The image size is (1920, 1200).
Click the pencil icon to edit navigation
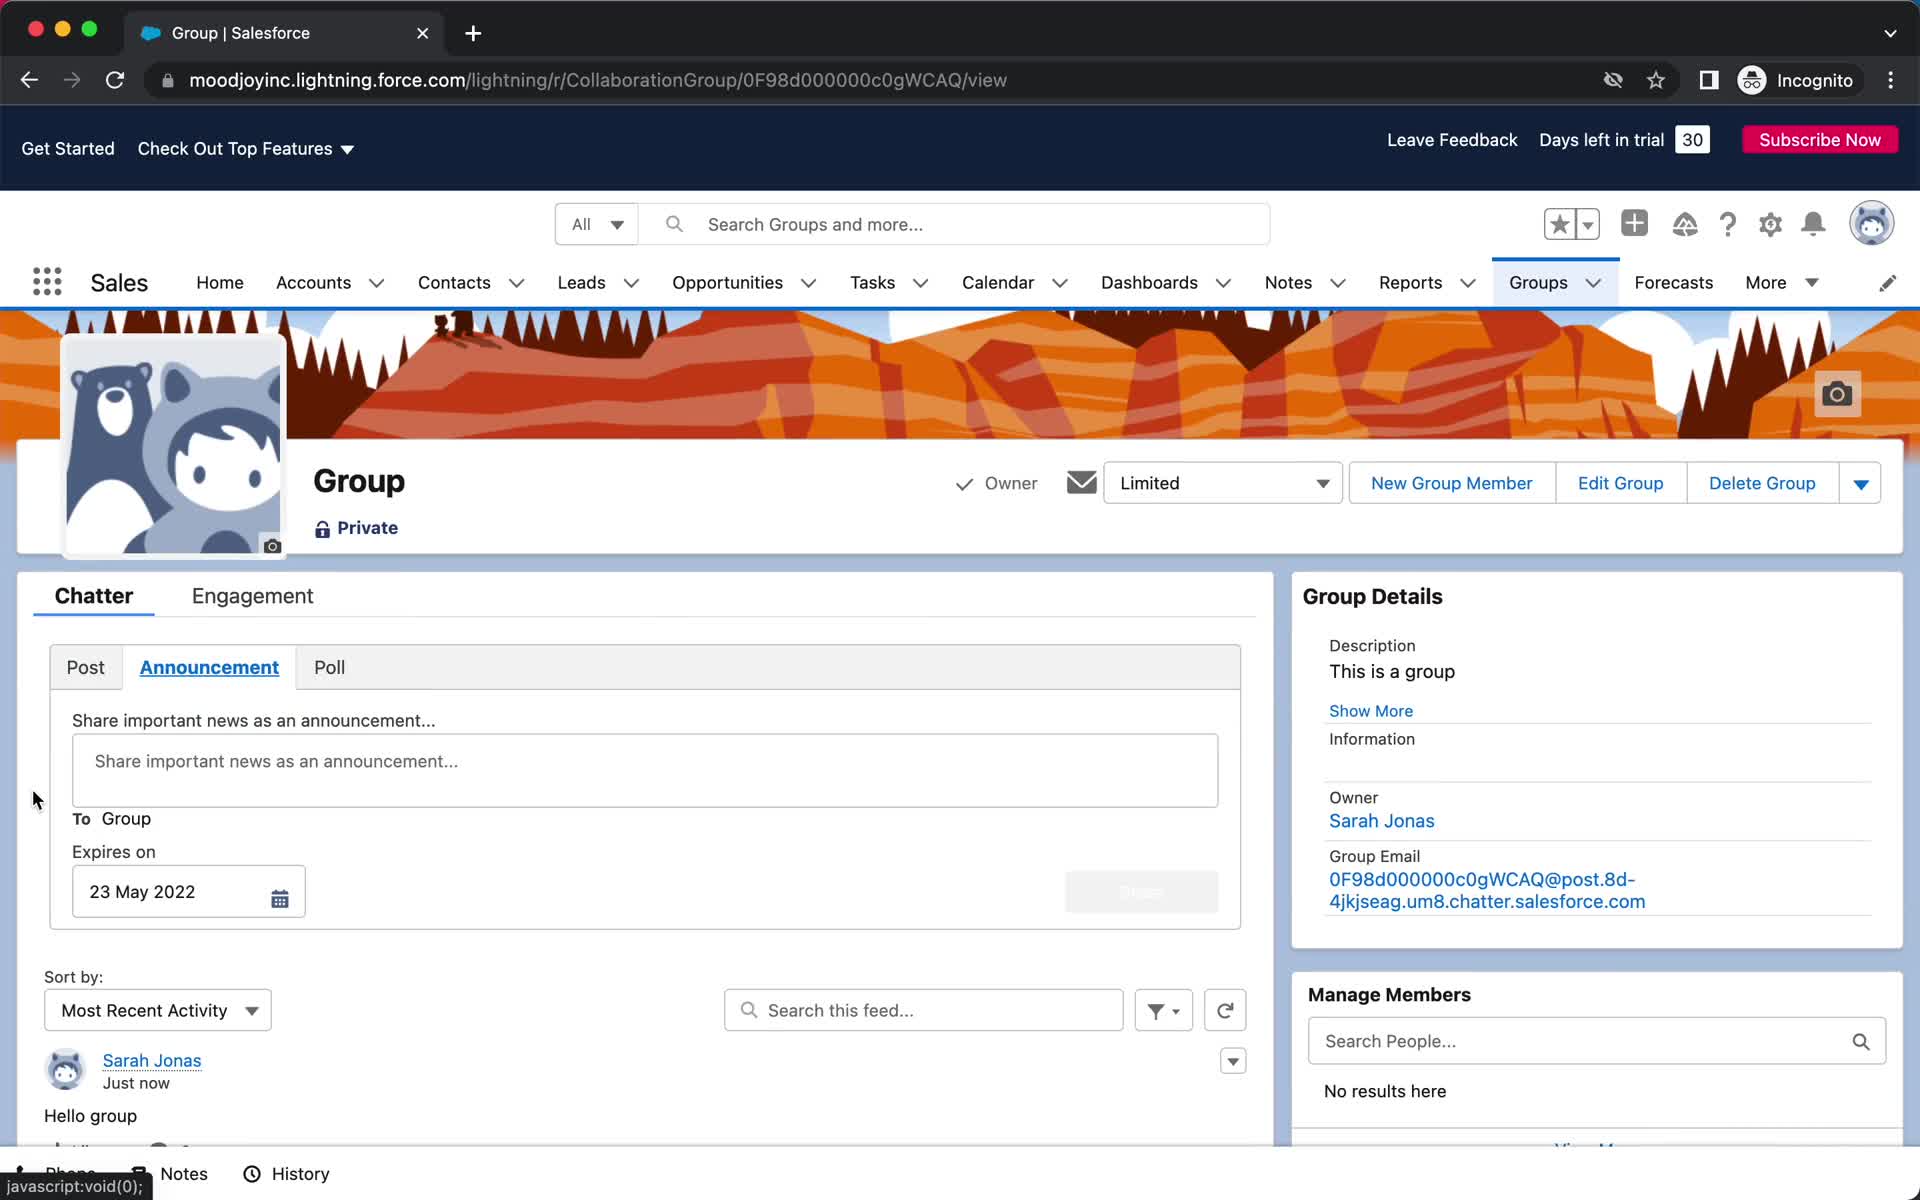1887,283
